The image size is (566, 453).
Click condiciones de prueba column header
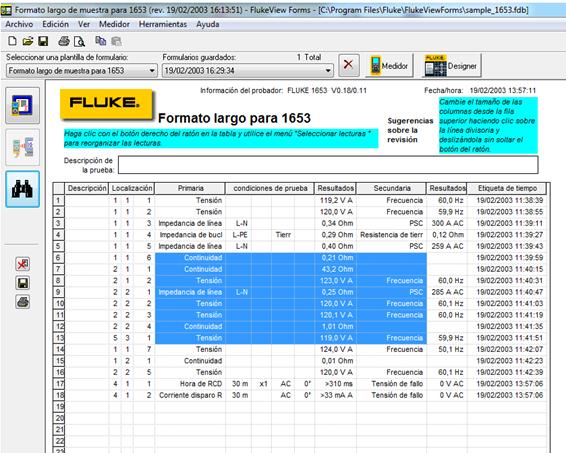pyautogui.click(x=270, y=188)
